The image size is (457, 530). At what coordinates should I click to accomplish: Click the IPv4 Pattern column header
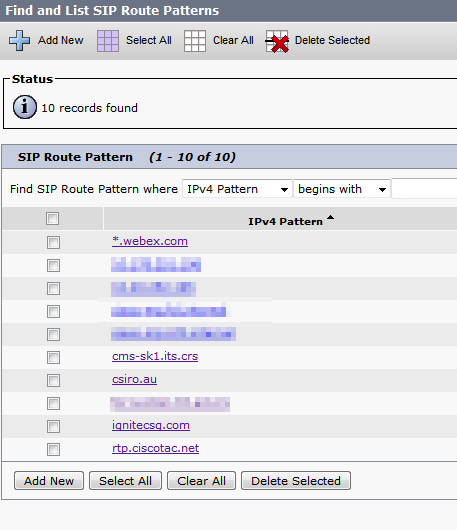coord(286,221)
